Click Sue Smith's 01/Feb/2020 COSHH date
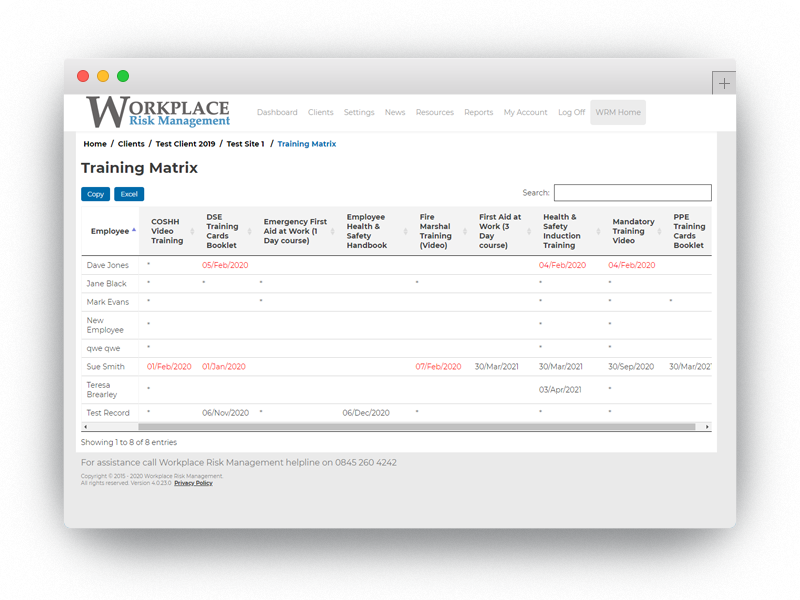This screenshot has width=800, height=600. click(x=169, y=367)
